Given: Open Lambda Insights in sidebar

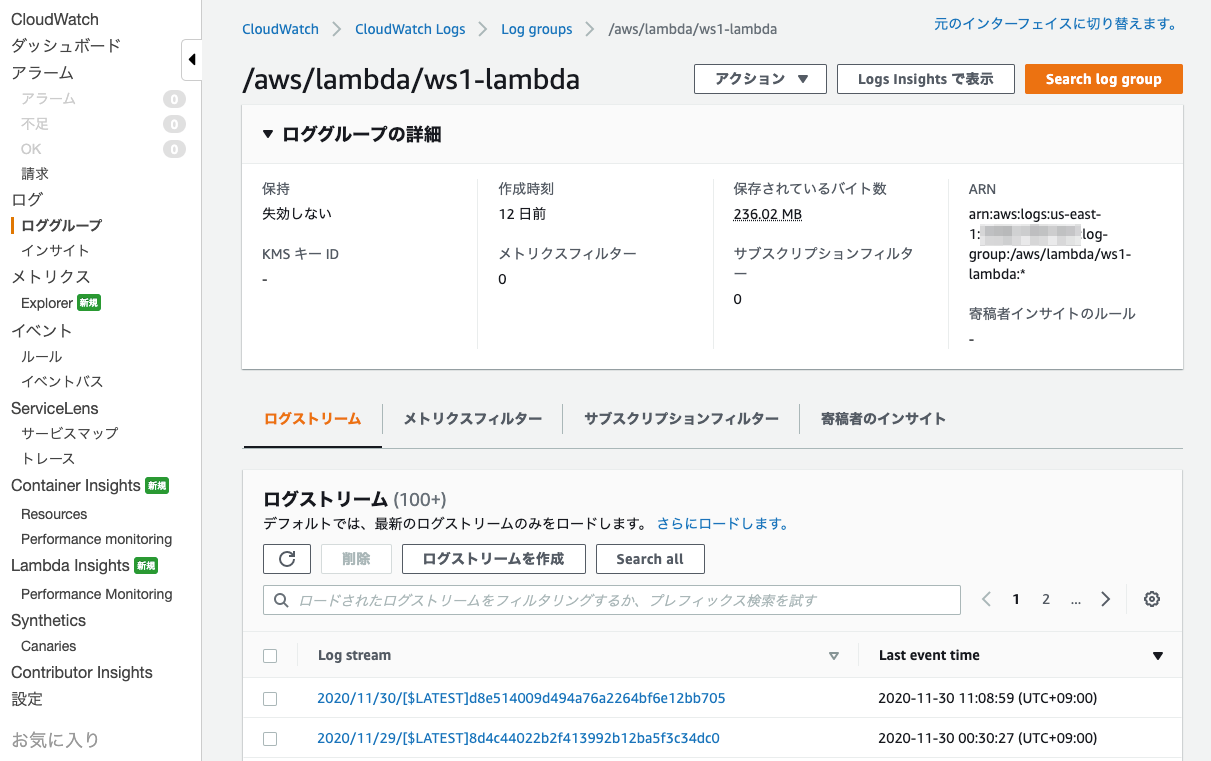Looking at the screenshot, I should click(70, 566).
